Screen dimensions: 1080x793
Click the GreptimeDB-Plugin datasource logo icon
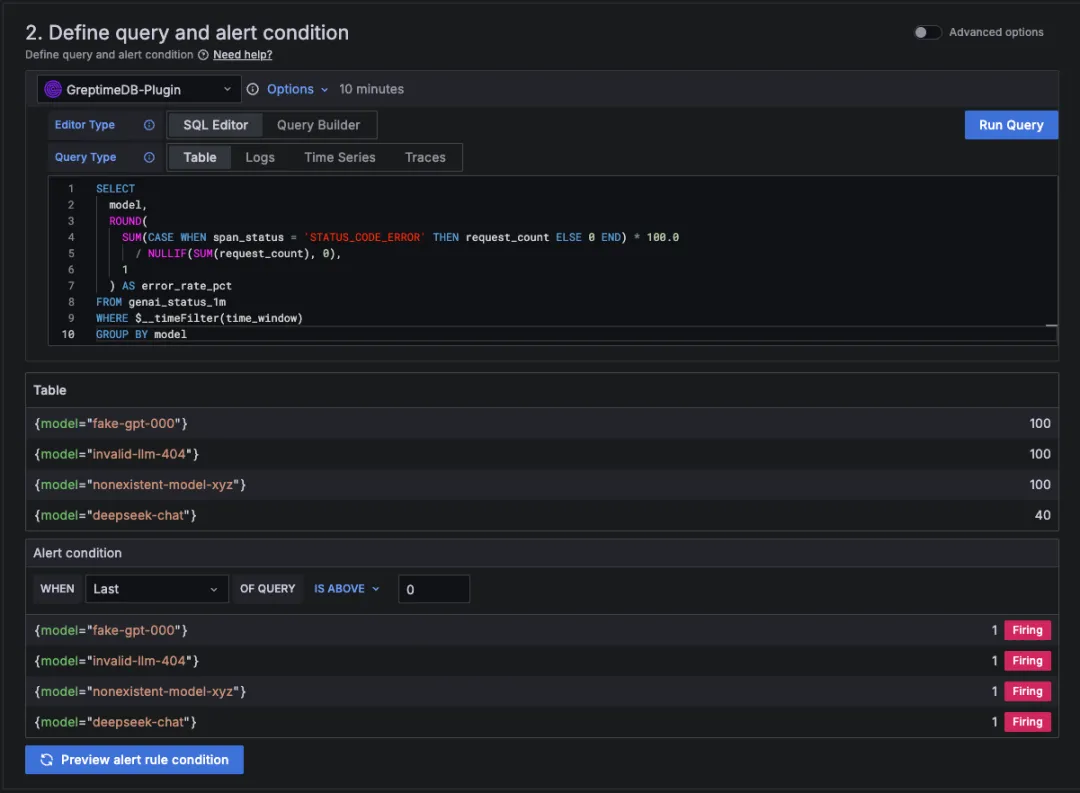(53, 90)
